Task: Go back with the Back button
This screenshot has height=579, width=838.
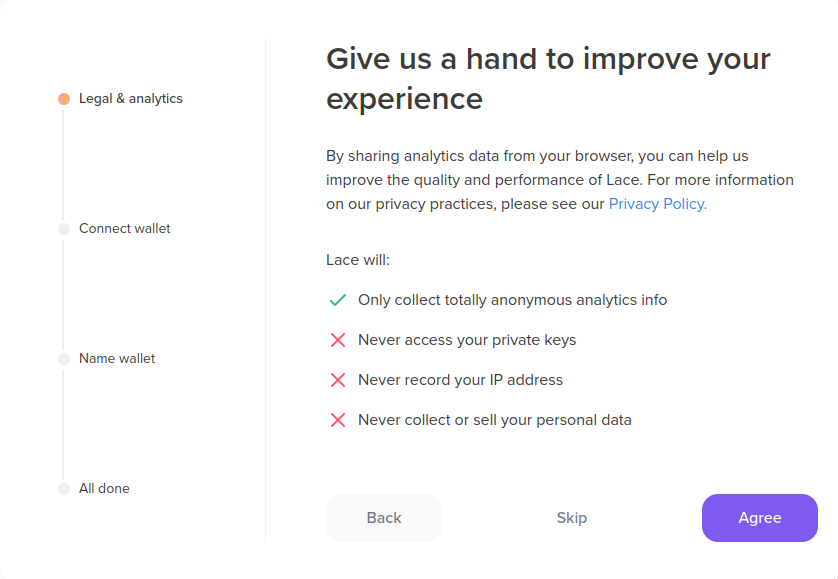Action: (384, 518)
